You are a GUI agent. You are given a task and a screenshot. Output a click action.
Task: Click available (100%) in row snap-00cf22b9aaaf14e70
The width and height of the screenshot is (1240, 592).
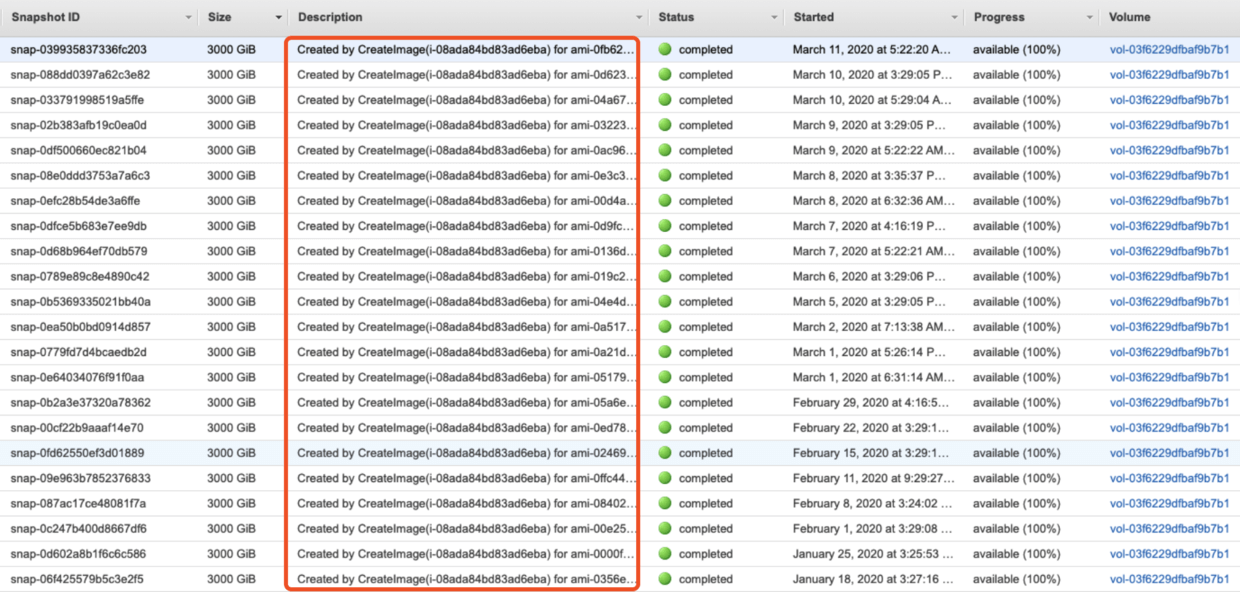[x=1016, y=428]
